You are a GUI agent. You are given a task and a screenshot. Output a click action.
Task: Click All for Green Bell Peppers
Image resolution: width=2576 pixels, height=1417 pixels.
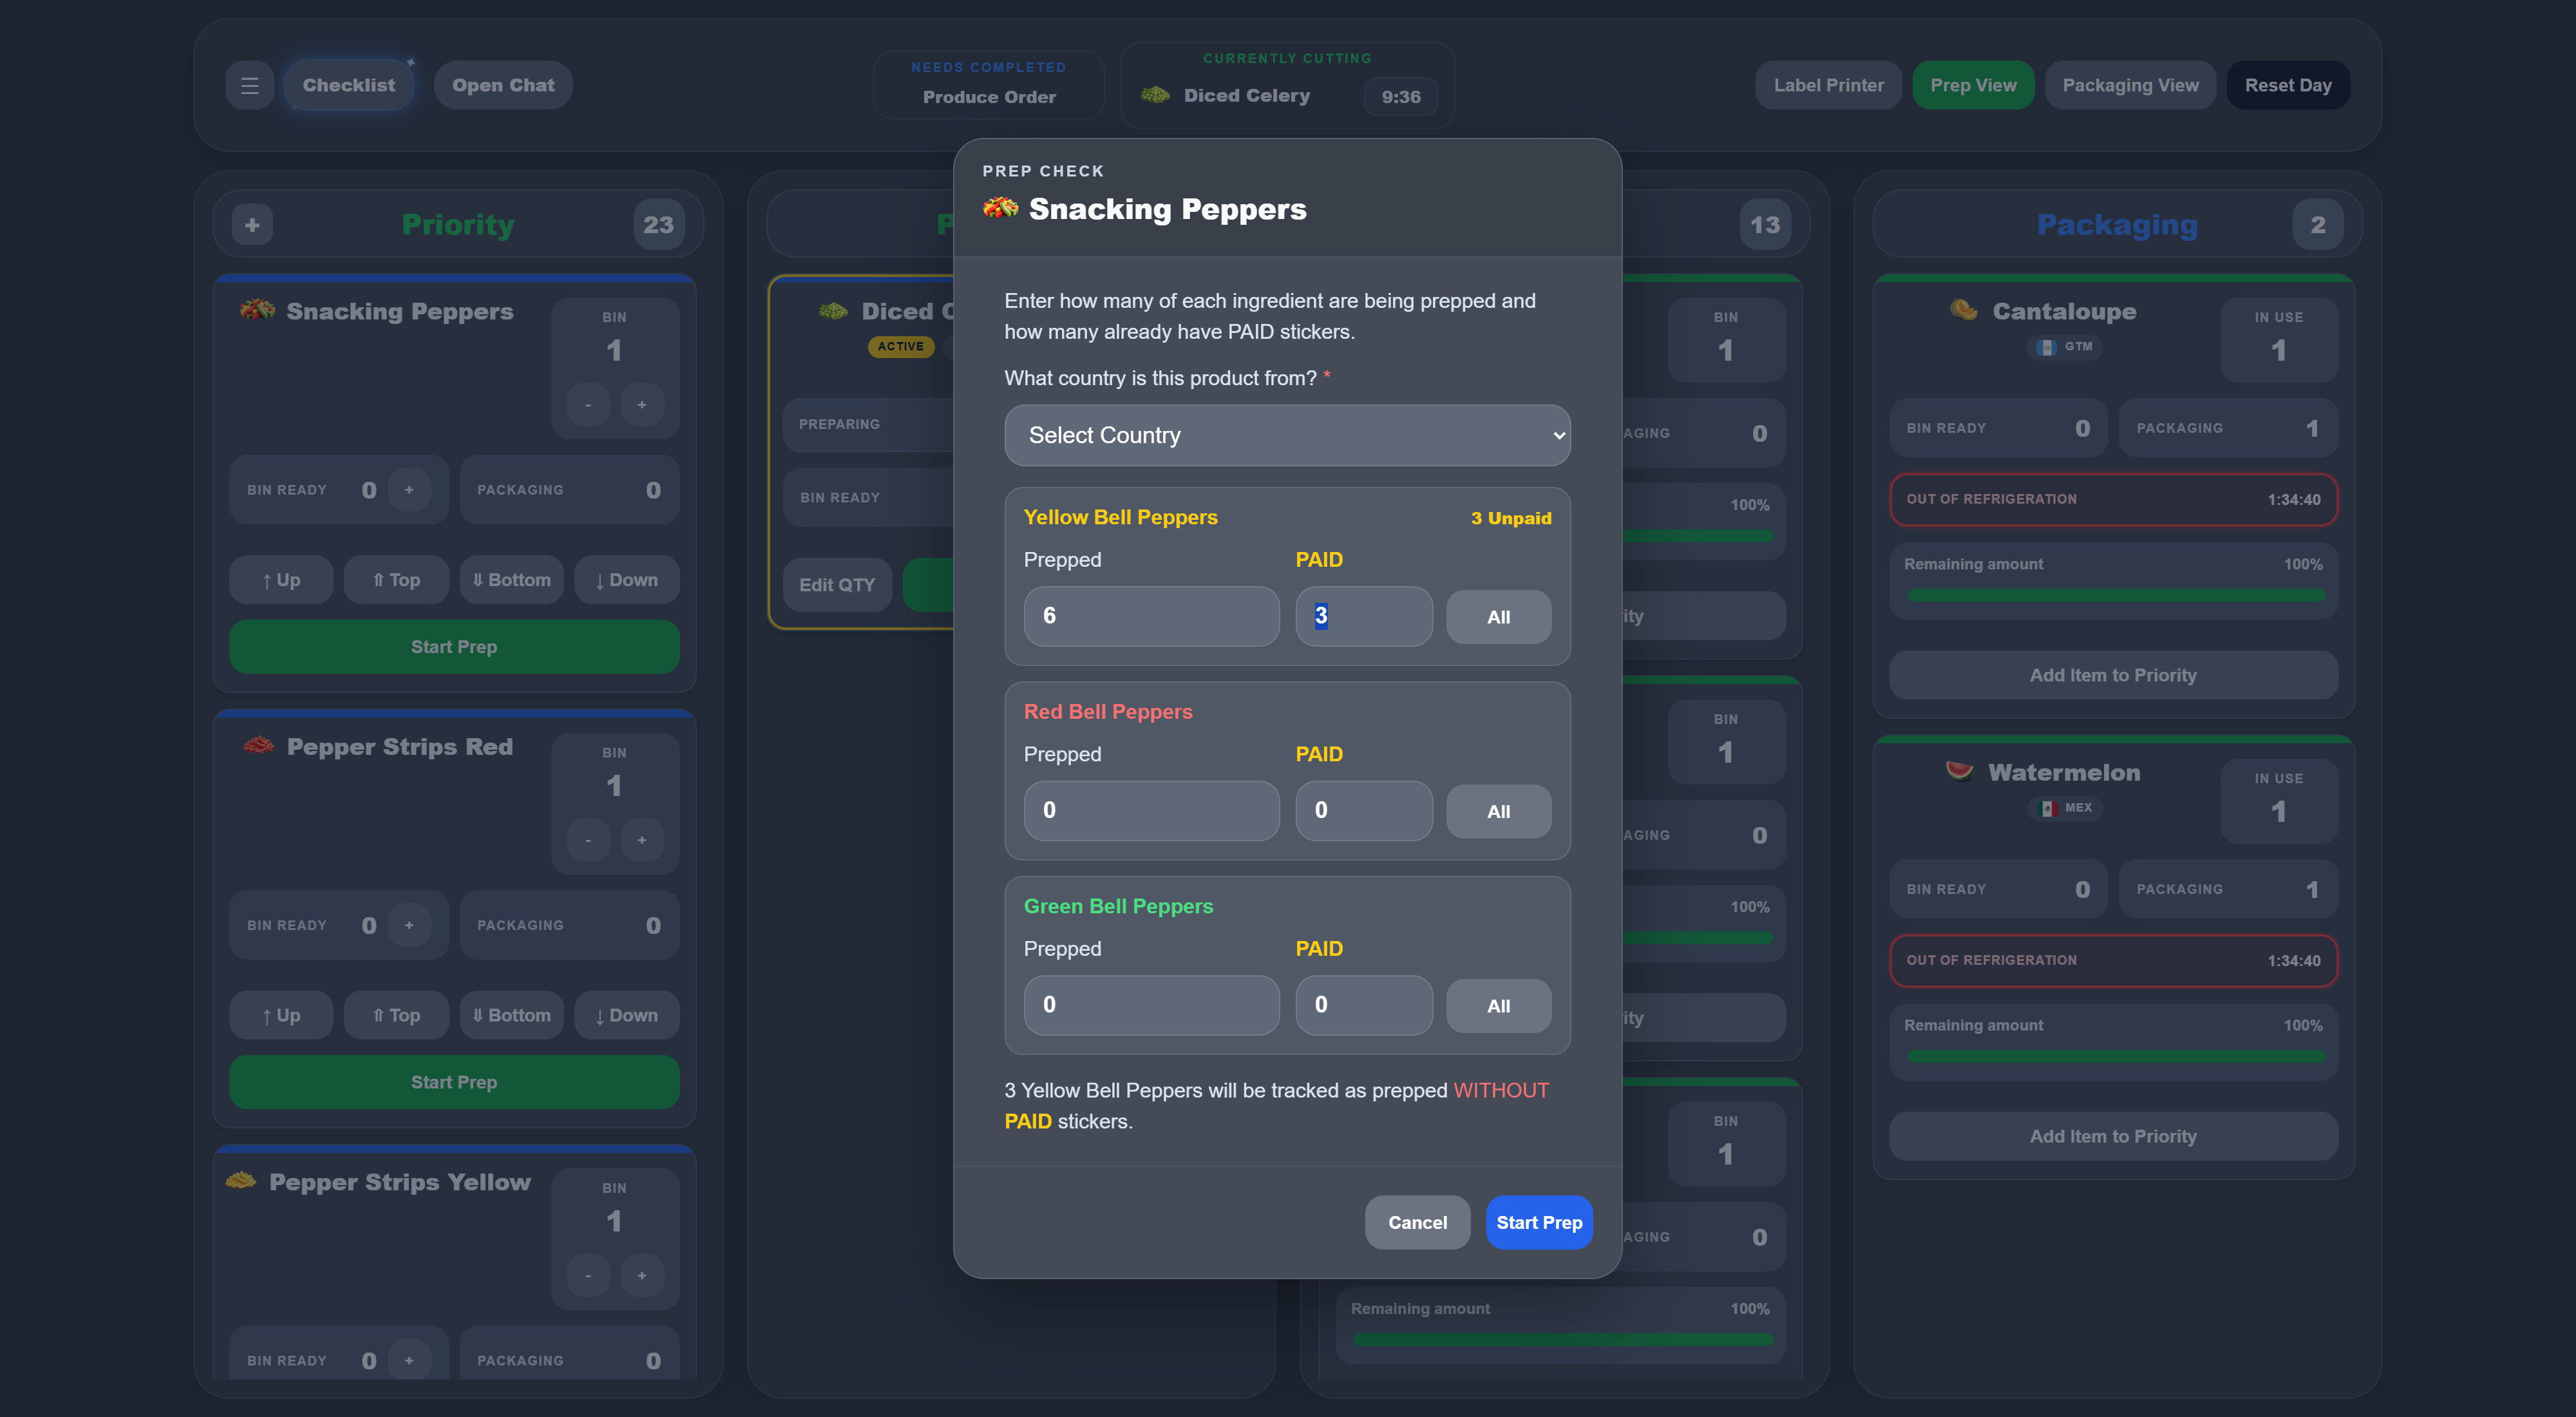coord(1498,1006)
